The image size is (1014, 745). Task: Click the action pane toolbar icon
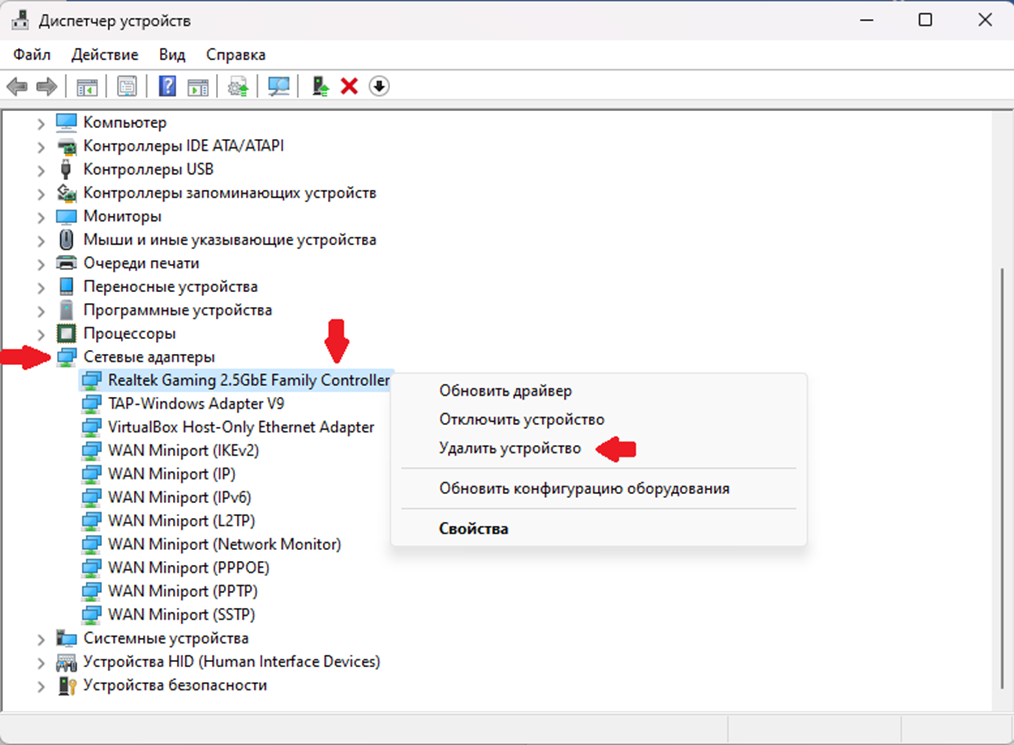198,86
